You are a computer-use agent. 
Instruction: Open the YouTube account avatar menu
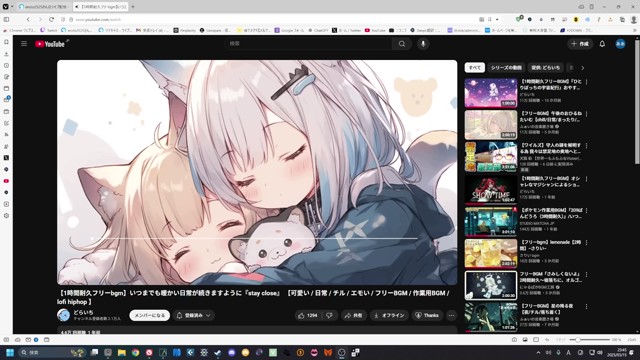620,44
